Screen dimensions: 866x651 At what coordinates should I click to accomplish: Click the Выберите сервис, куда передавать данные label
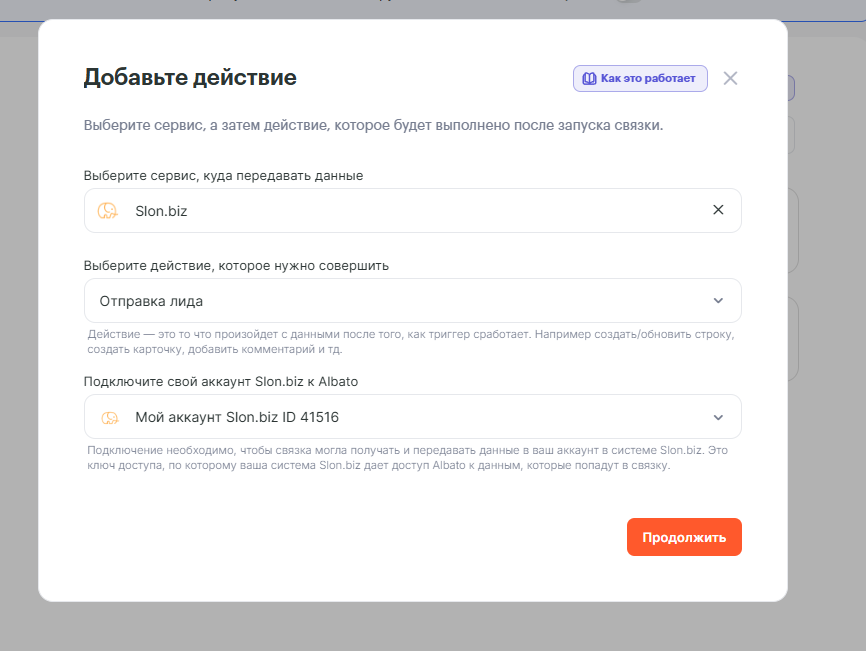(223, 175)
